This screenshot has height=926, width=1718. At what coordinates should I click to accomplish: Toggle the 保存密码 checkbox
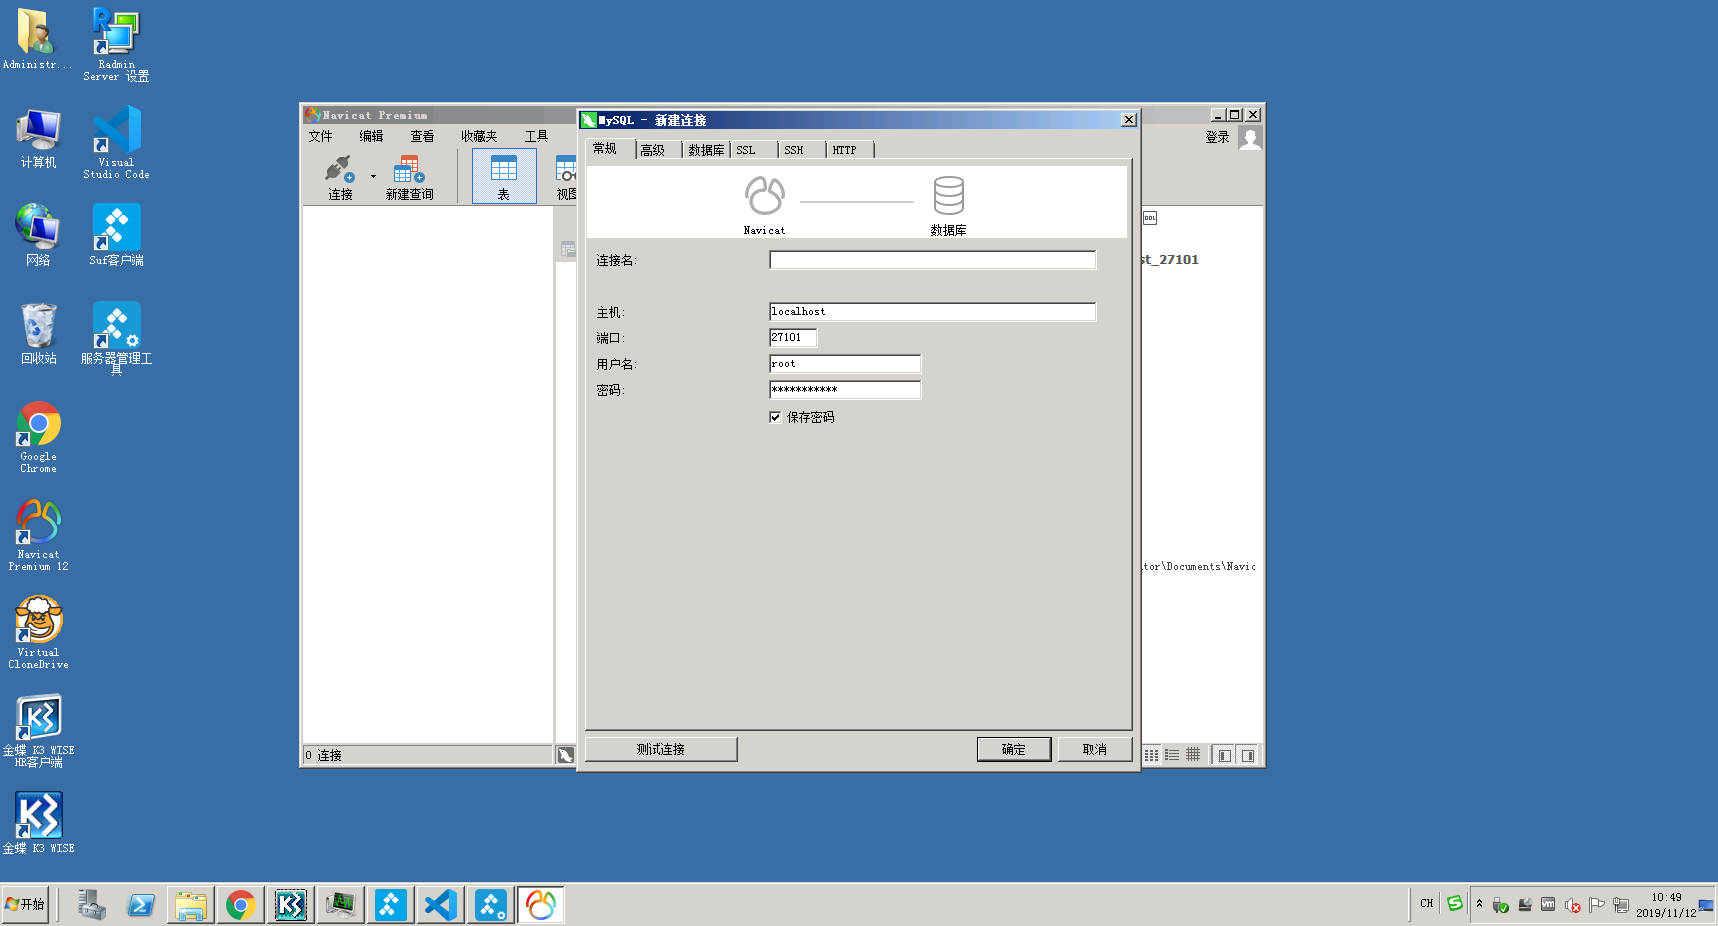(775, 417)
